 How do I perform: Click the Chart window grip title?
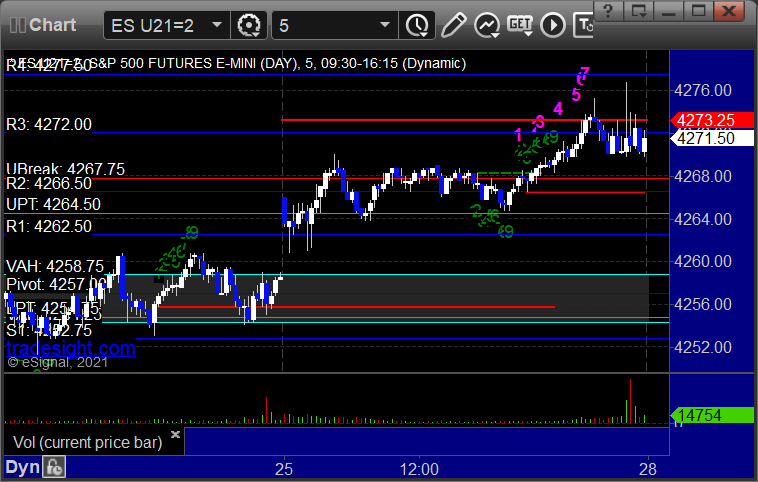point(43,25)
